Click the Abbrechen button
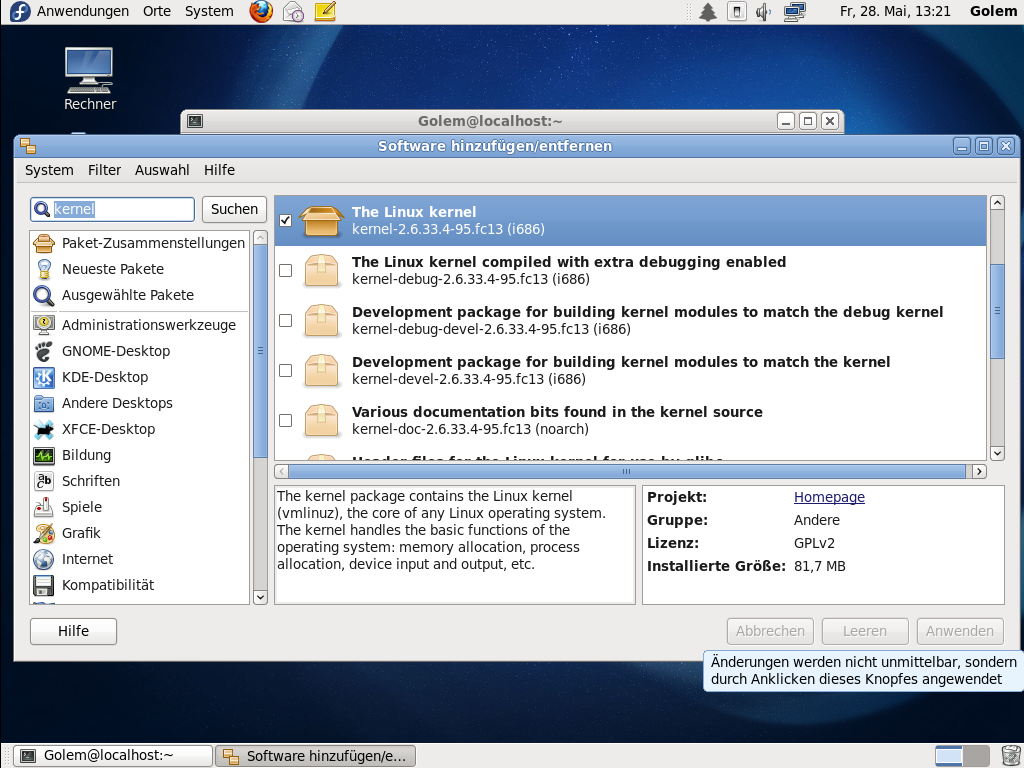The height and width of the screenshot is (768, 1024). coord(770,631)
